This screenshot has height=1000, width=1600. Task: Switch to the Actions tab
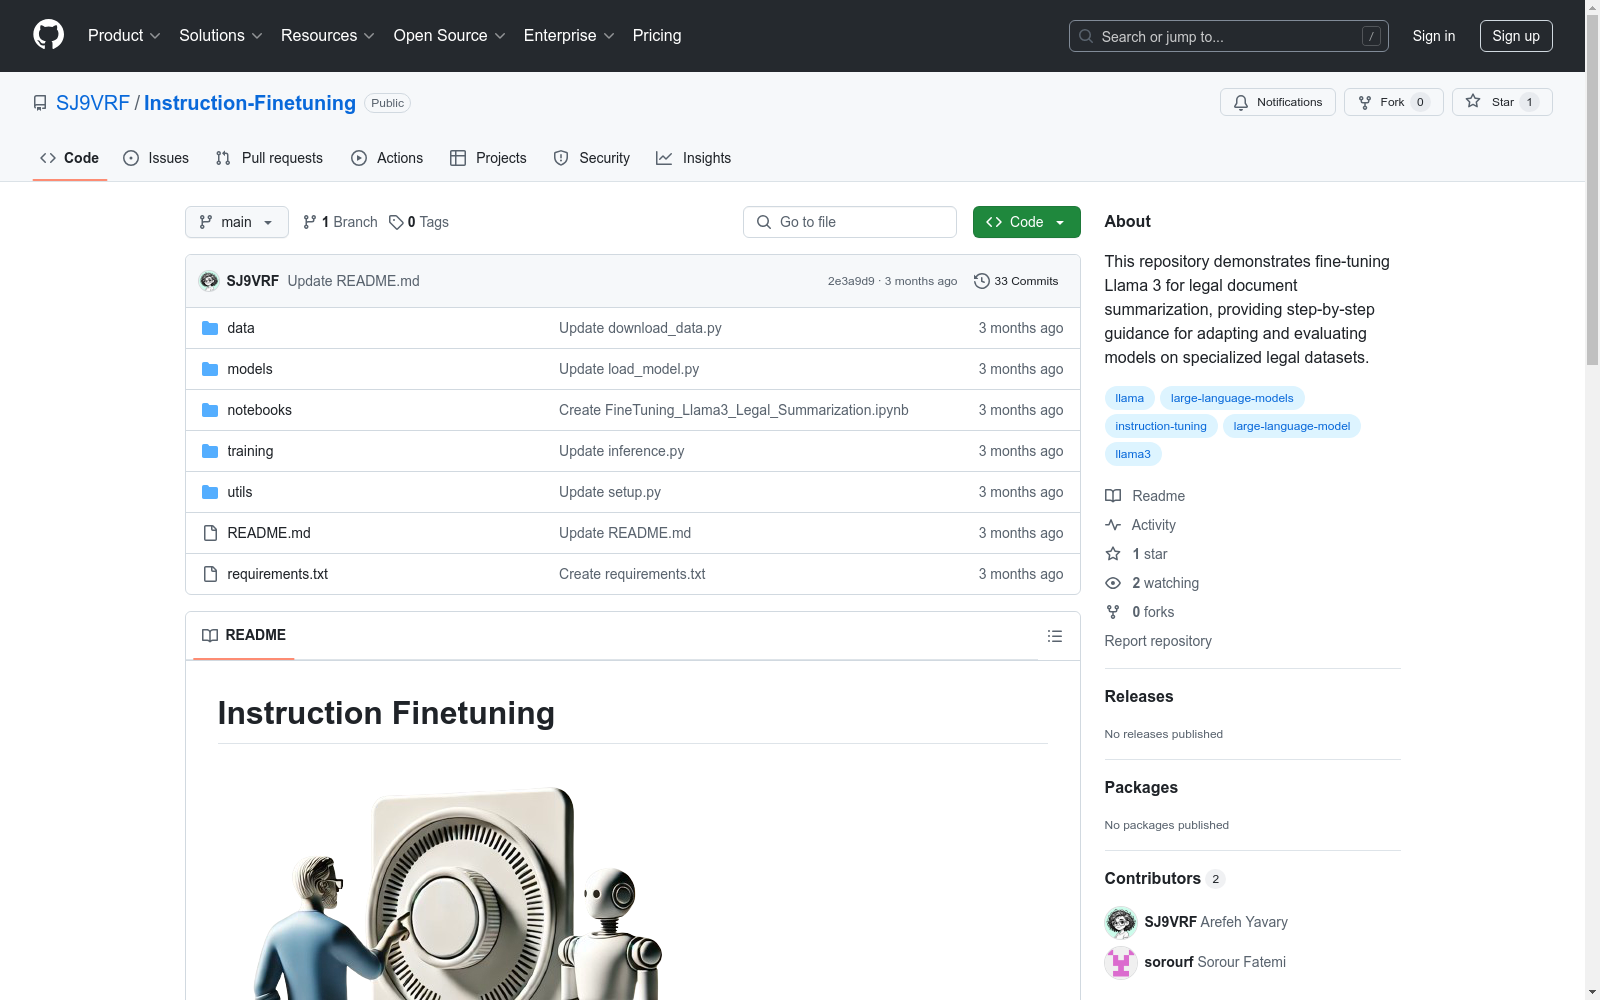pos(387,158)
